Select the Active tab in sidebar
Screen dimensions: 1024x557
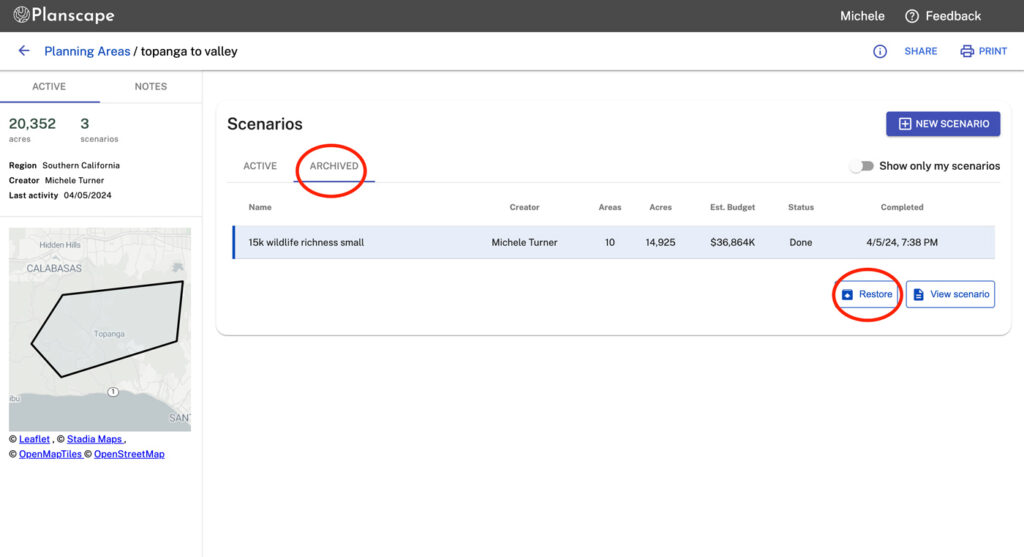coord(49,87)
